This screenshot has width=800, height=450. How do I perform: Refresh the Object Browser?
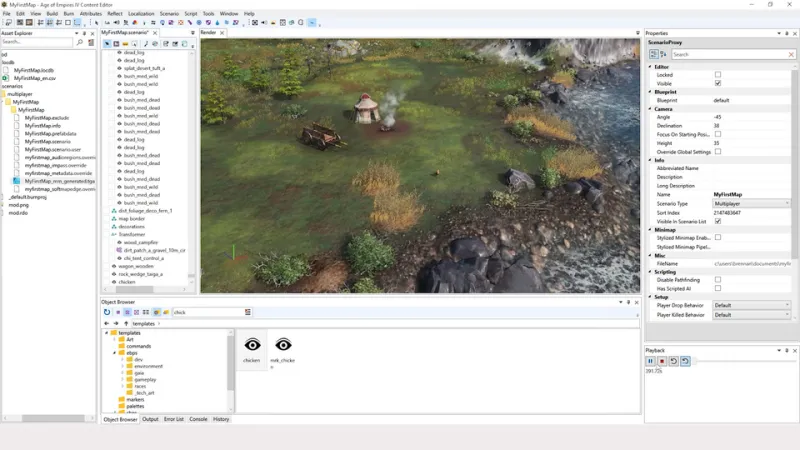pyautogui.click(x=107, y=312)
